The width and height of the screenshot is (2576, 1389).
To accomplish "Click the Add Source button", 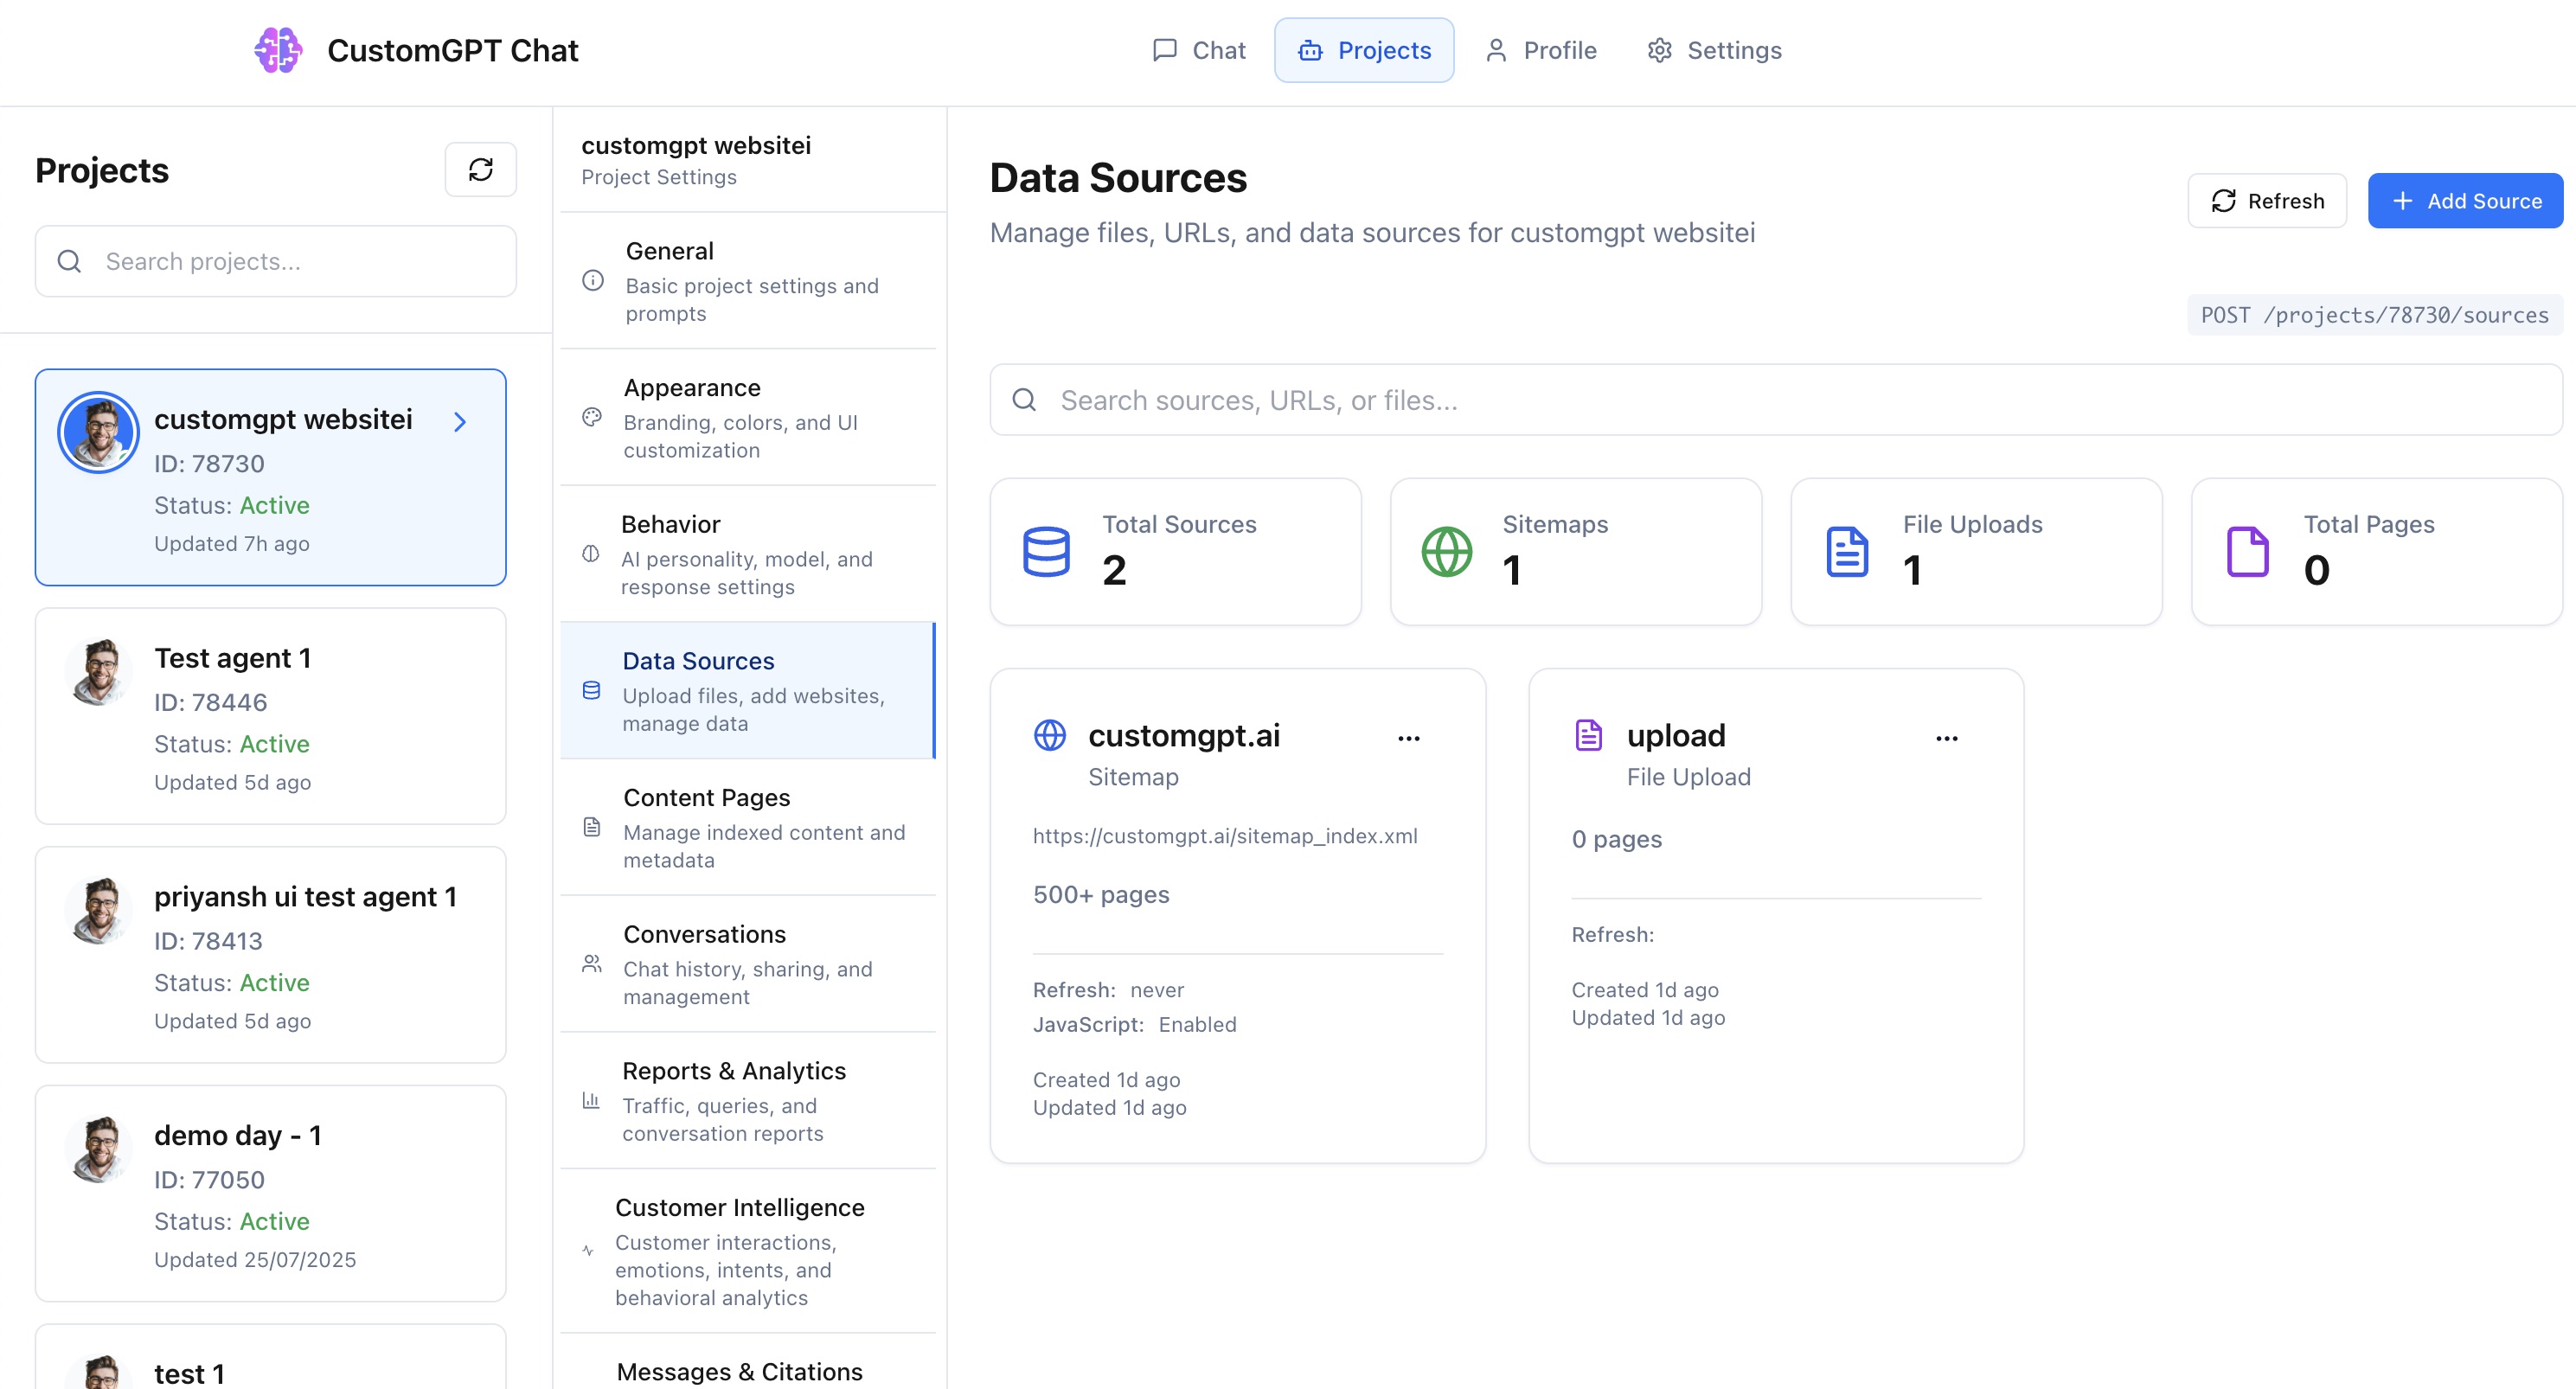I will 2465,201.
